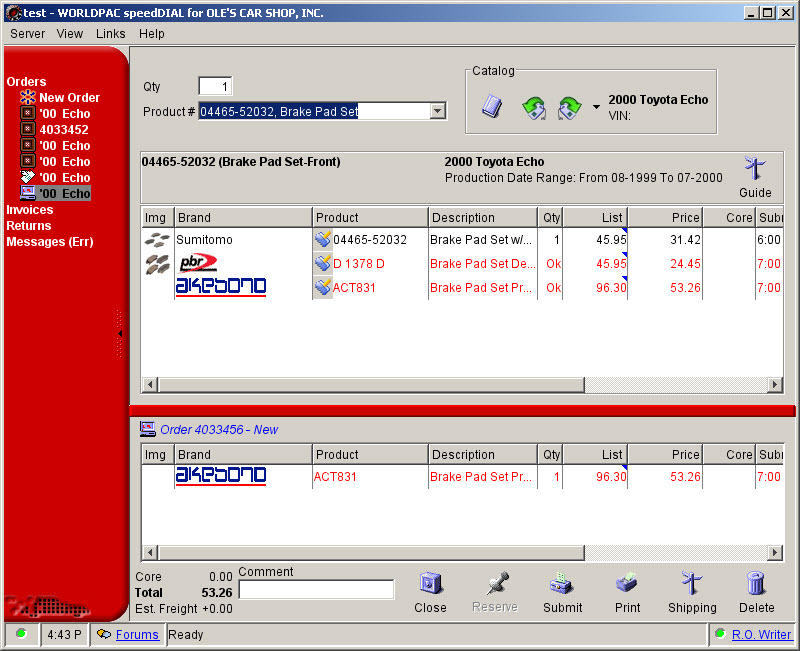Sort catalog list by List column header

tap(595, 218)
